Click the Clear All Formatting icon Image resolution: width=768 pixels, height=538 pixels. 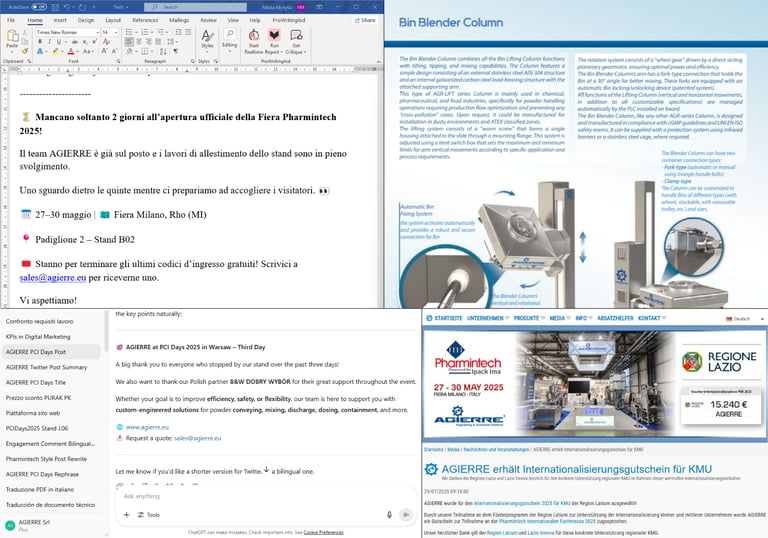(x=106, y=42)
